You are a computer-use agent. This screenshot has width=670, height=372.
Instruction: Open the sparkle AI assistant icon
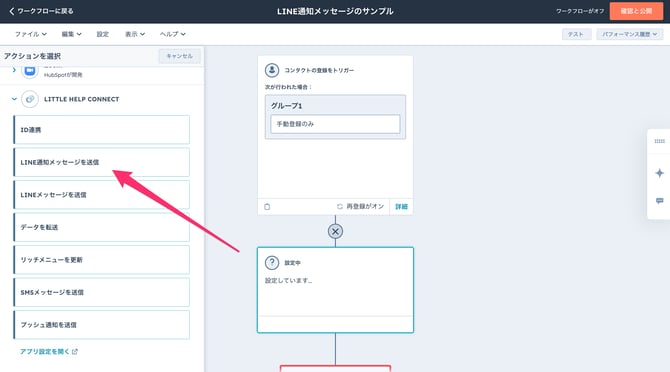point(659,173)
